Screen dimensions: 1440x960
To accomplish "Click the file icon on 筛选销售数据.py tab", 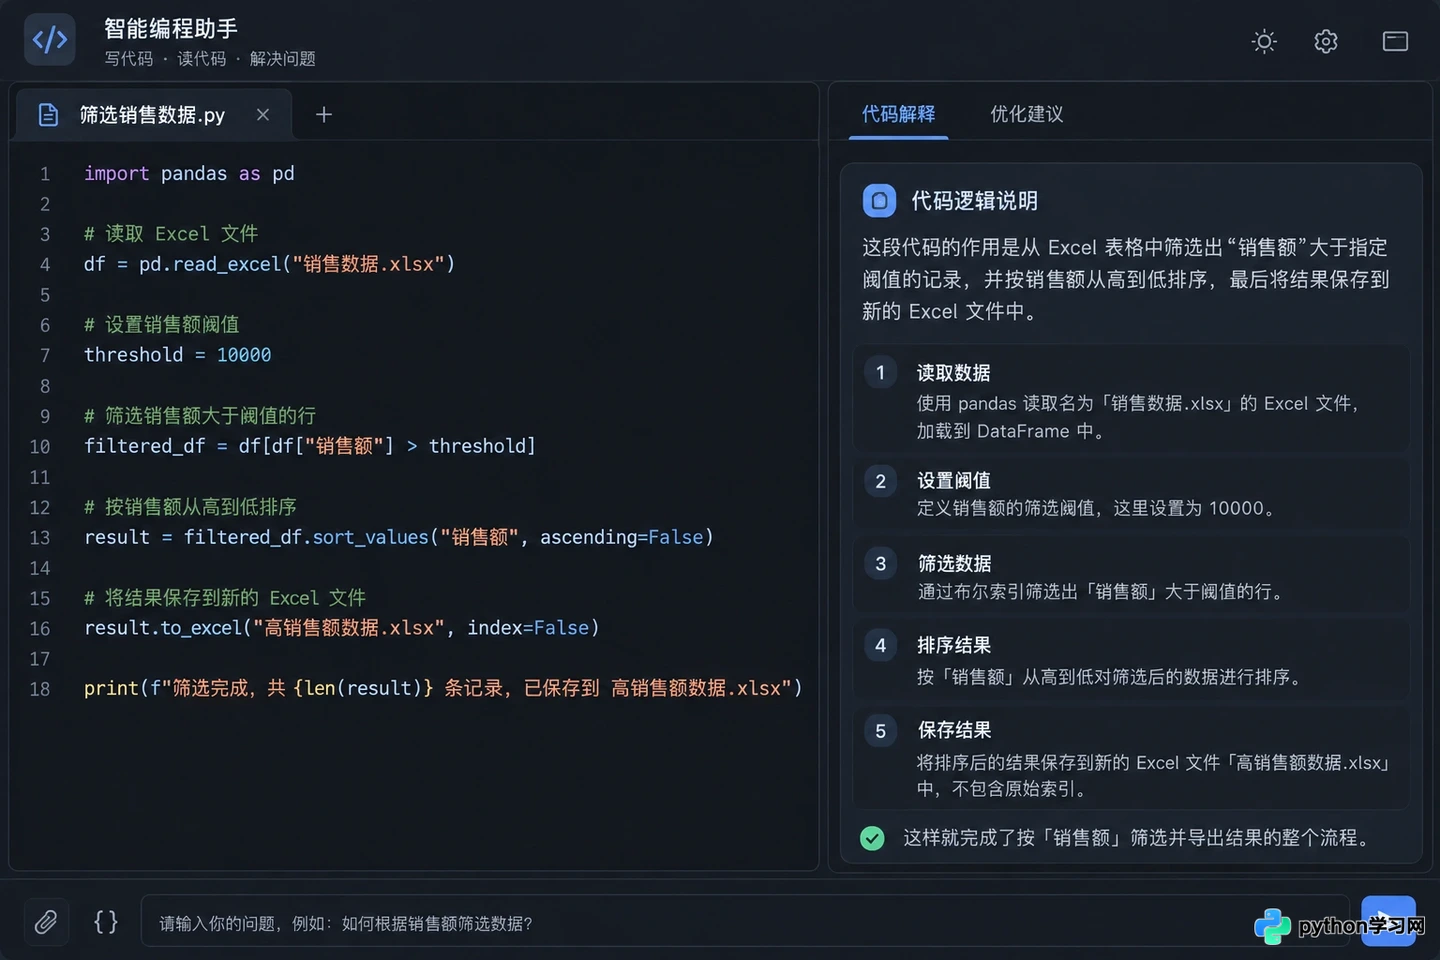I will pyautogui.click(x=48, y=115).
